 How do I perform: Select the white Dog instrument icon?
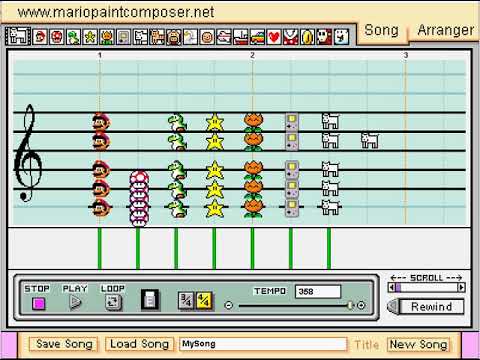coord(141,37)
